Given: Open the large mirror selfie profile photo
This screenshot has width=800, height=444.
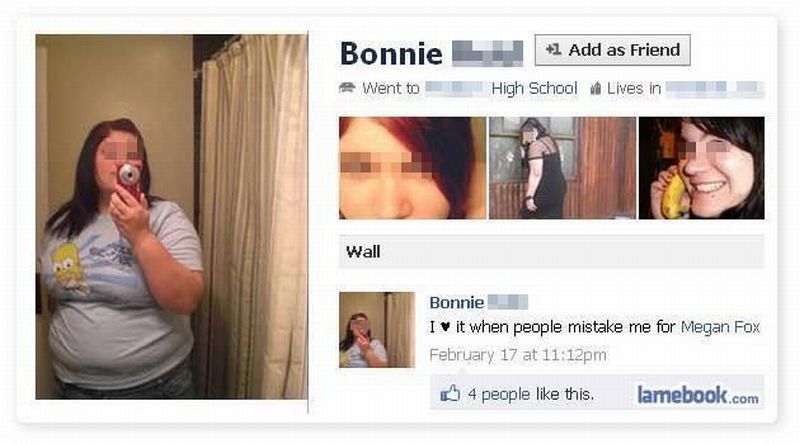Looking at the screenshot, I should (171, 216).
